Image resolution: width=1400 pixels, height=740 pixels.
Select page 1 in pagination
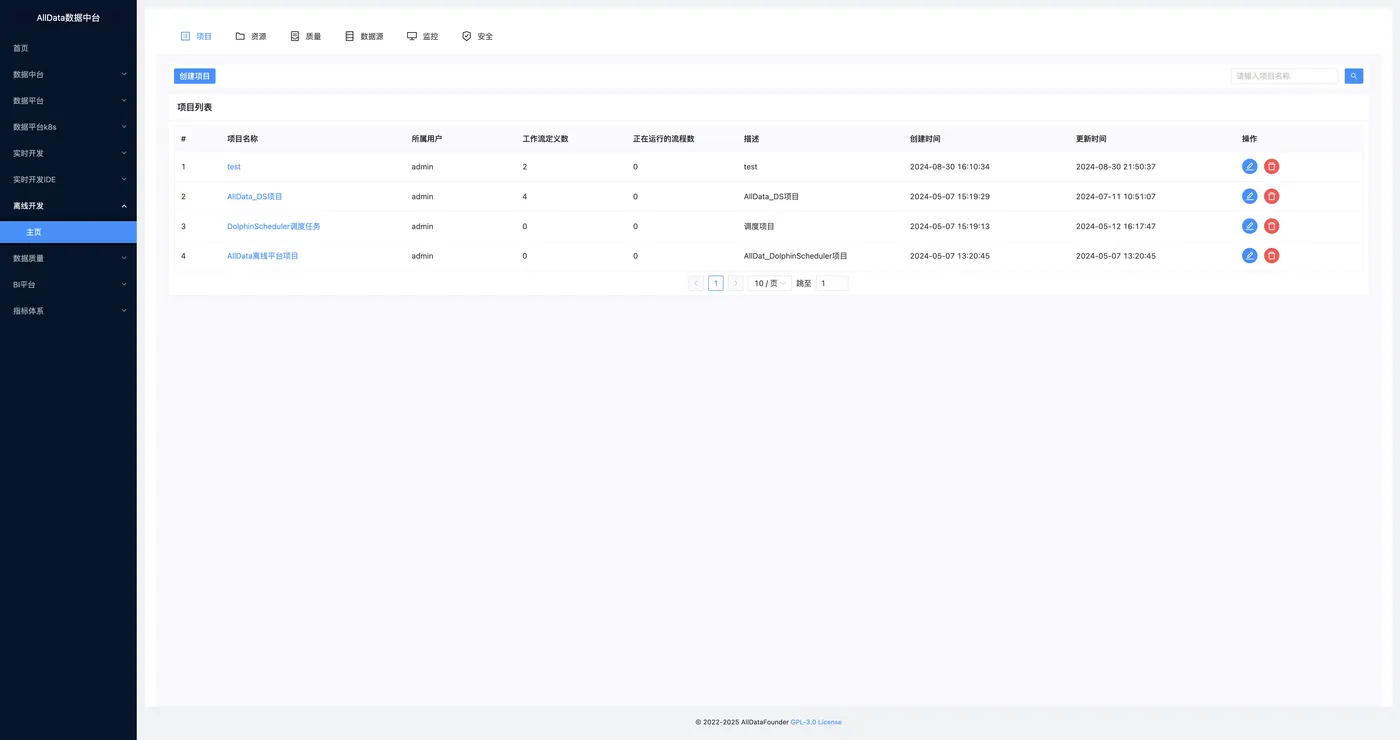pos(716,283)
